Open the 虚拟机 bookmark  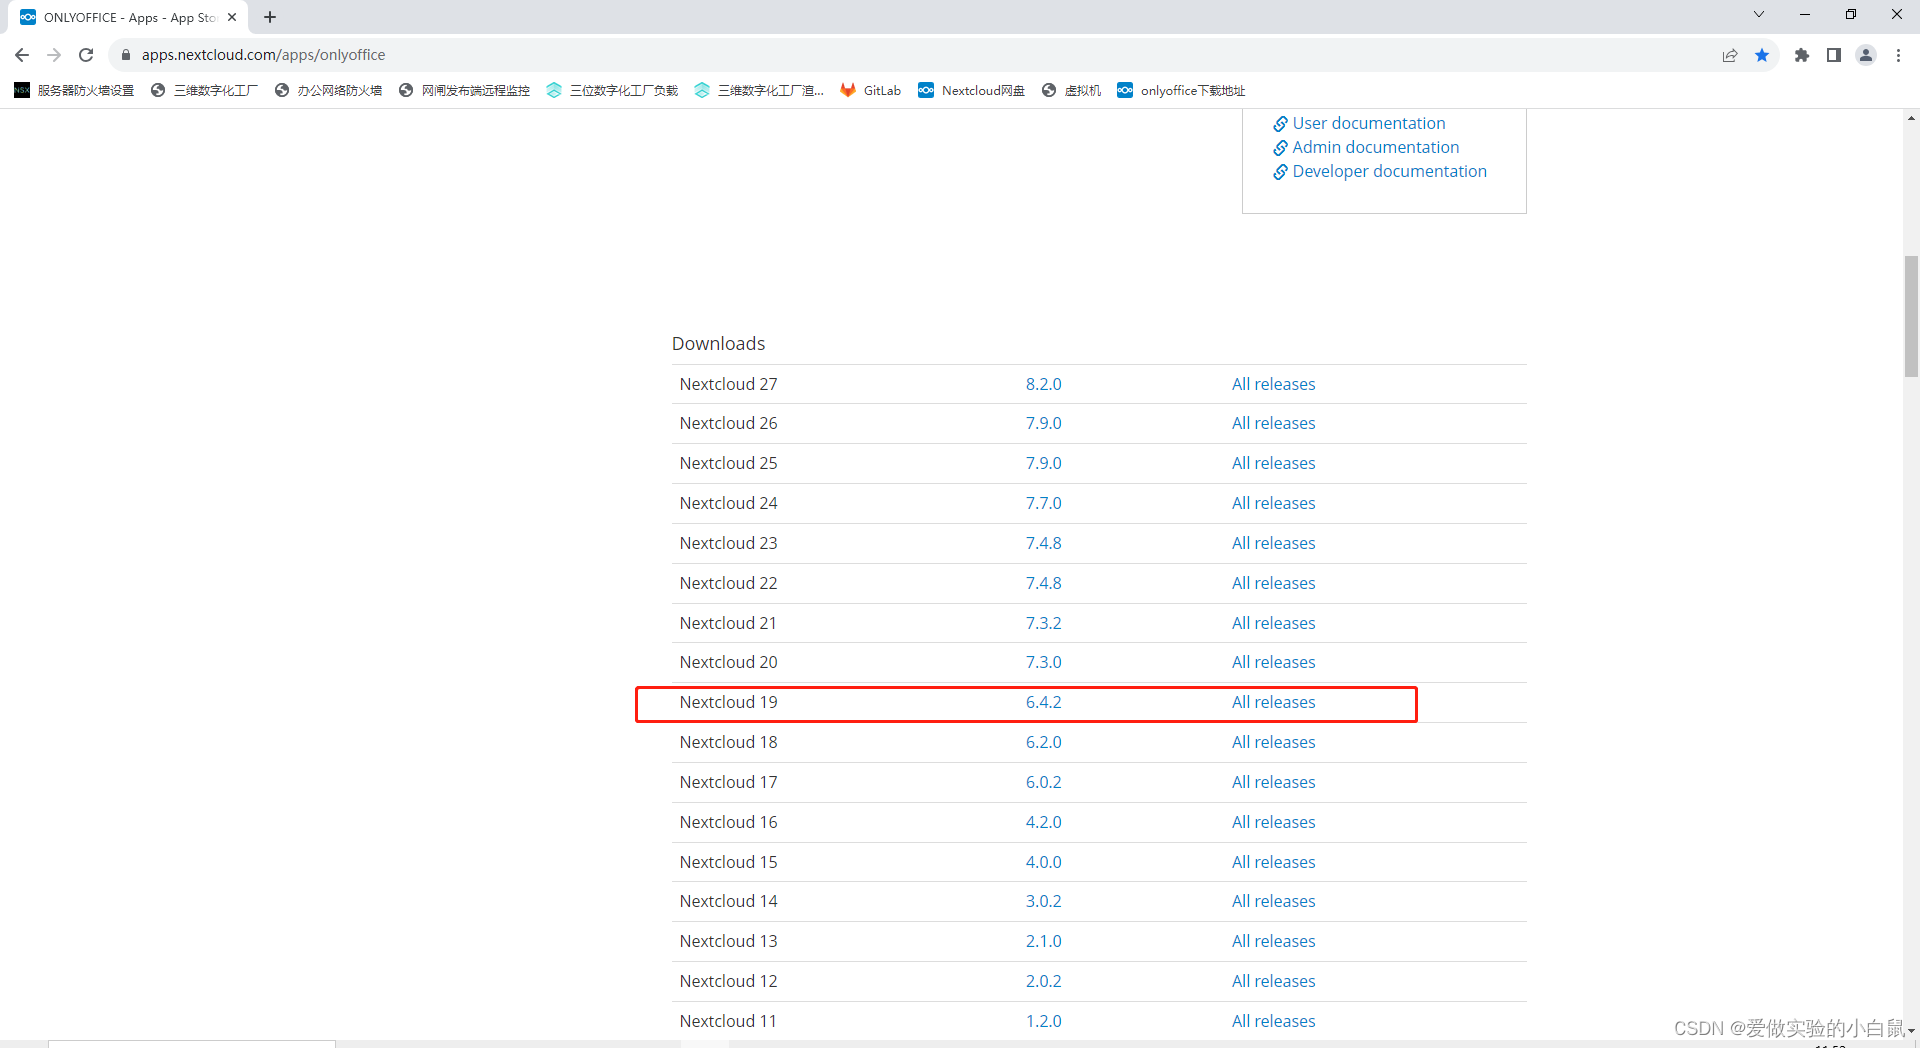1072,90
